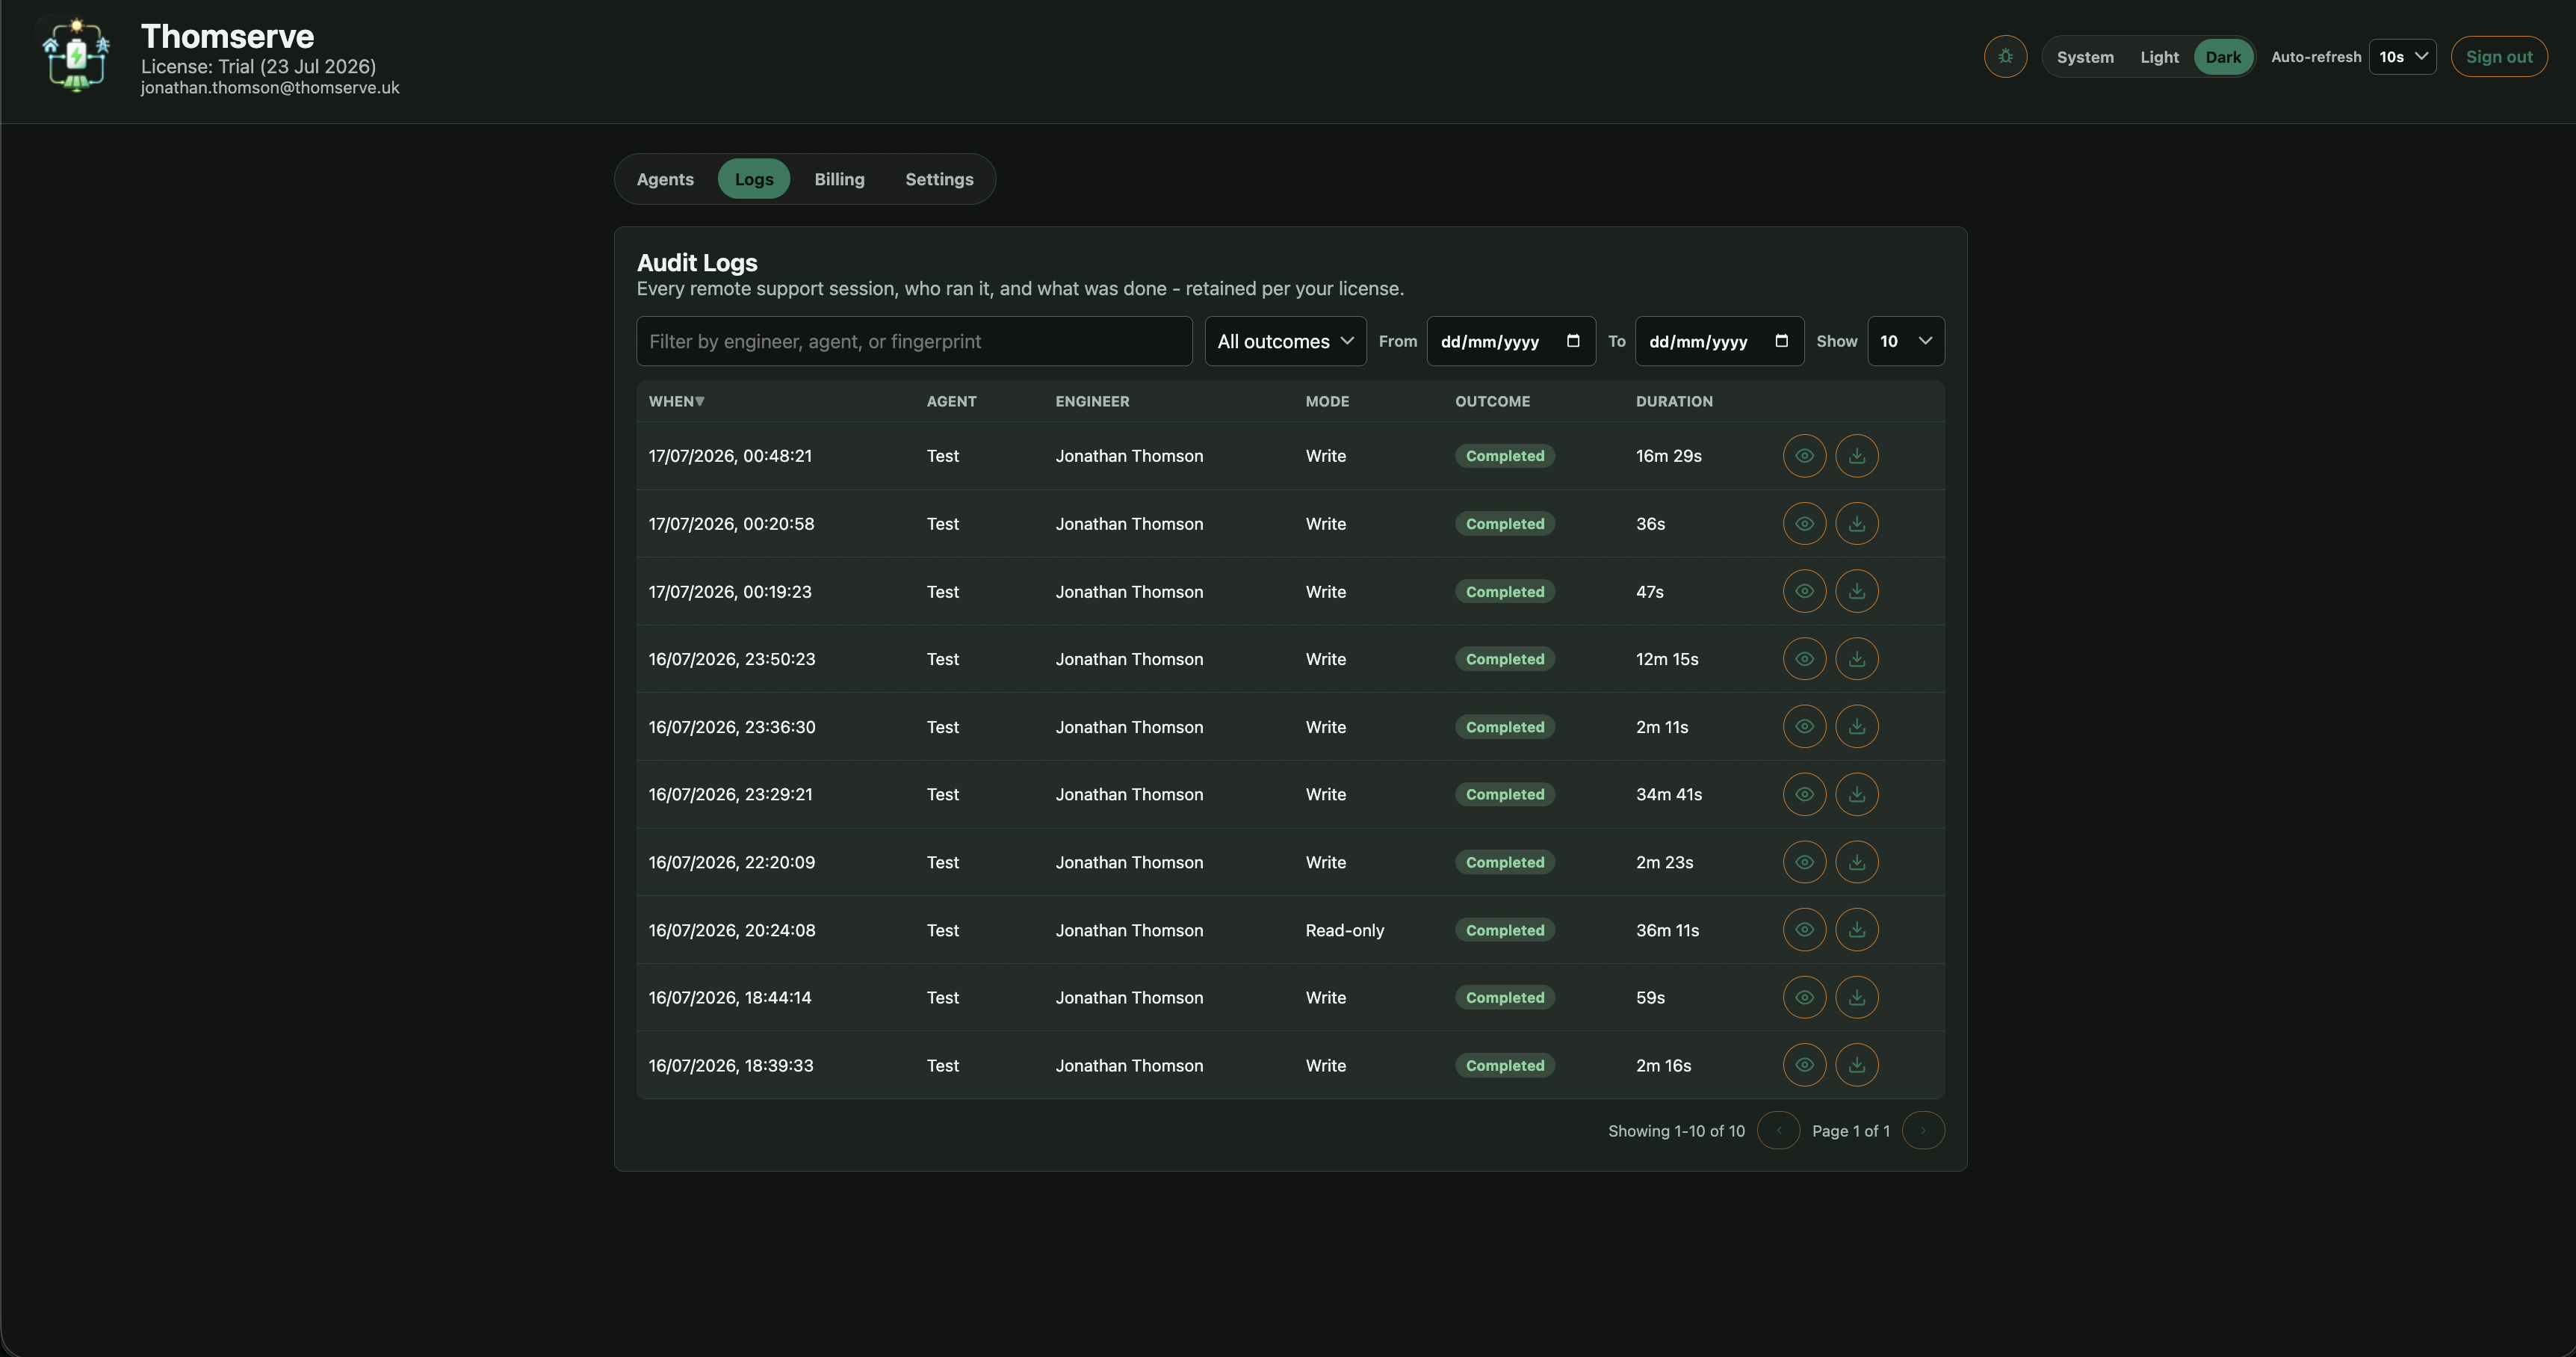Go to previous page of logs
Image resolution: width=2576 pixels, height=1357 pixels.
[x=1778, y=1131]
